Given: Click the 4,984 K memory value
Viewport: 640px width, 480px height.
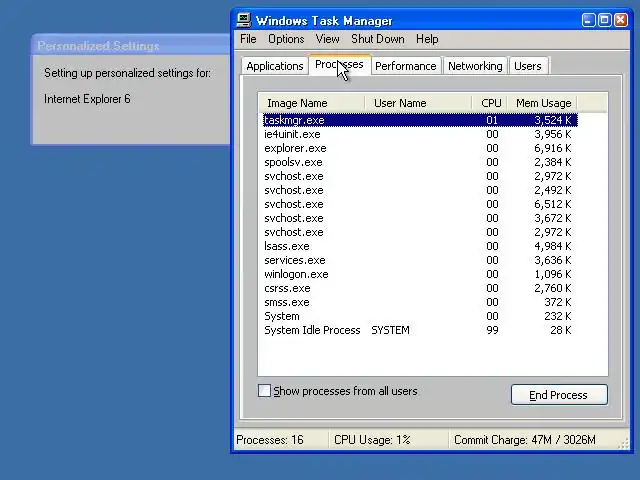Looking at the screenshot, I should coord(553,246).
